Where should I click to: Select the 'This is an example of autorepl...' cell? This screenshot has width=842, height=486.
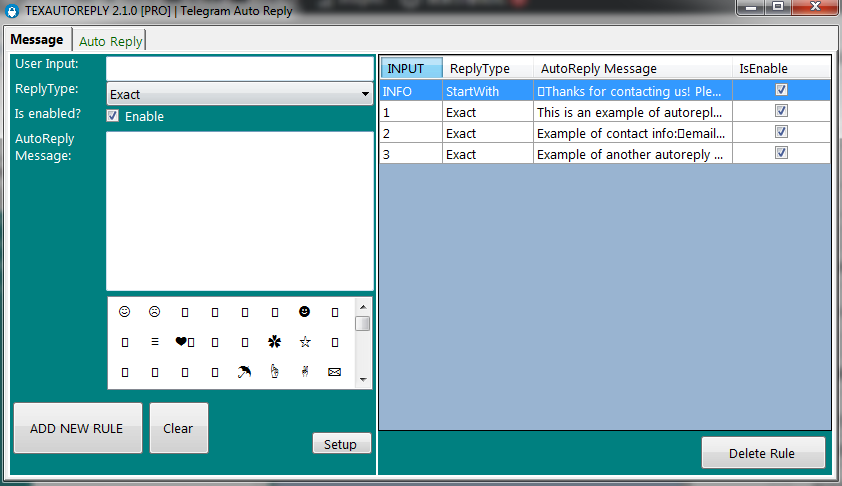633,112
